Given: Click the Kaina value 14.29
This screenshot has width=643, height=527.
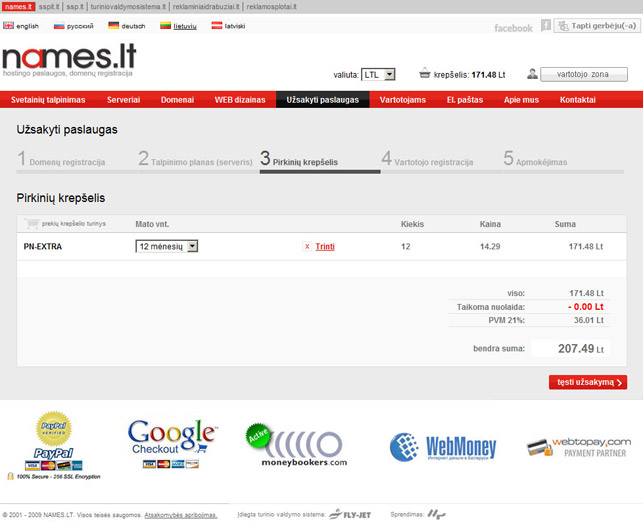Looking at the screenshot, I should (490, 246).
